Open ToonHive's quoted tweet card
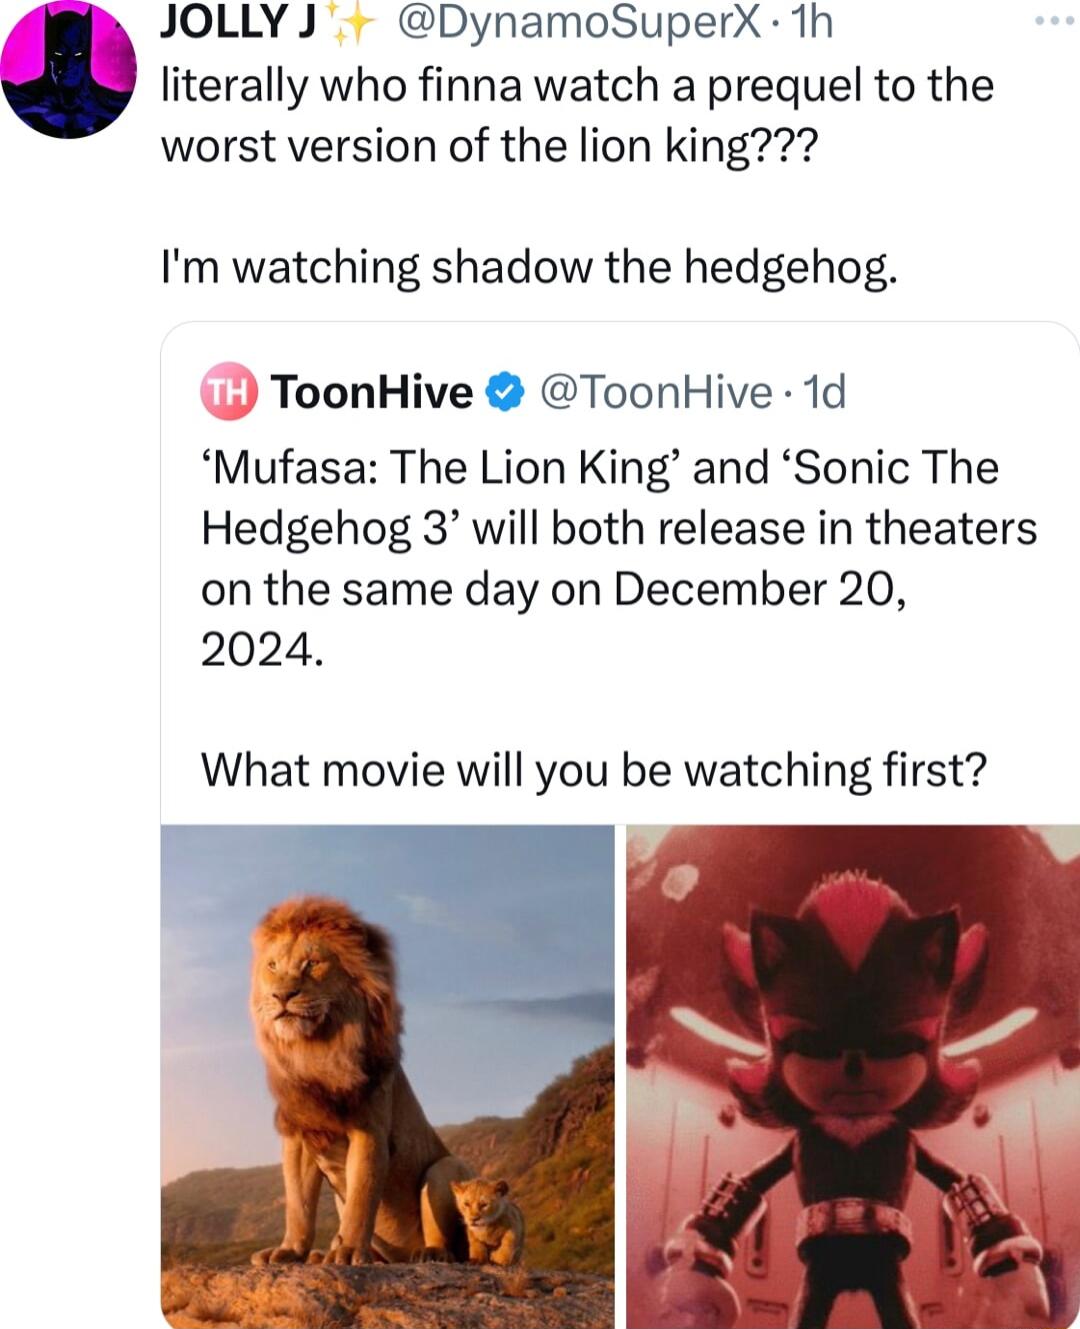 coord(600,700)
